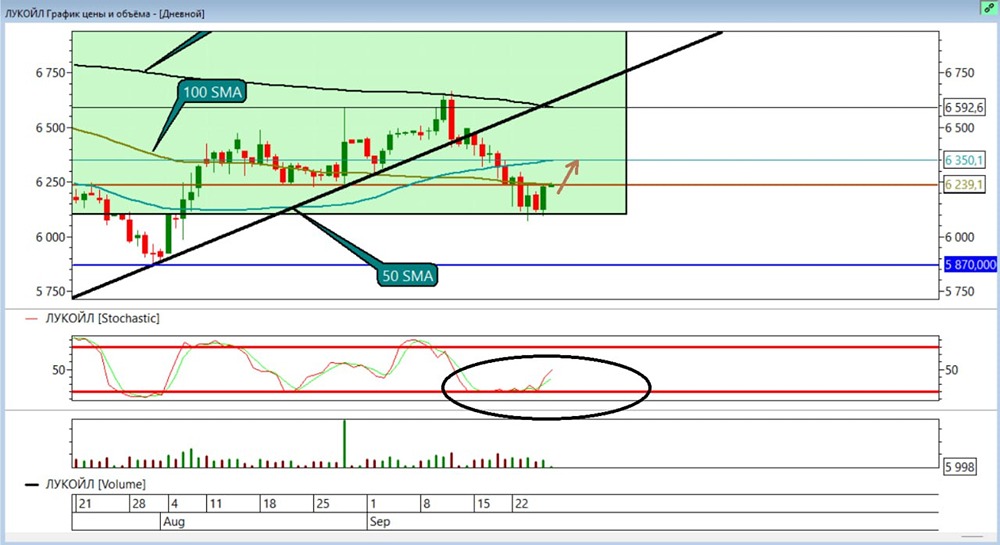Click 6 500 on the right price axis
This screenshot has width=1000, height=545.
(960, 127)
